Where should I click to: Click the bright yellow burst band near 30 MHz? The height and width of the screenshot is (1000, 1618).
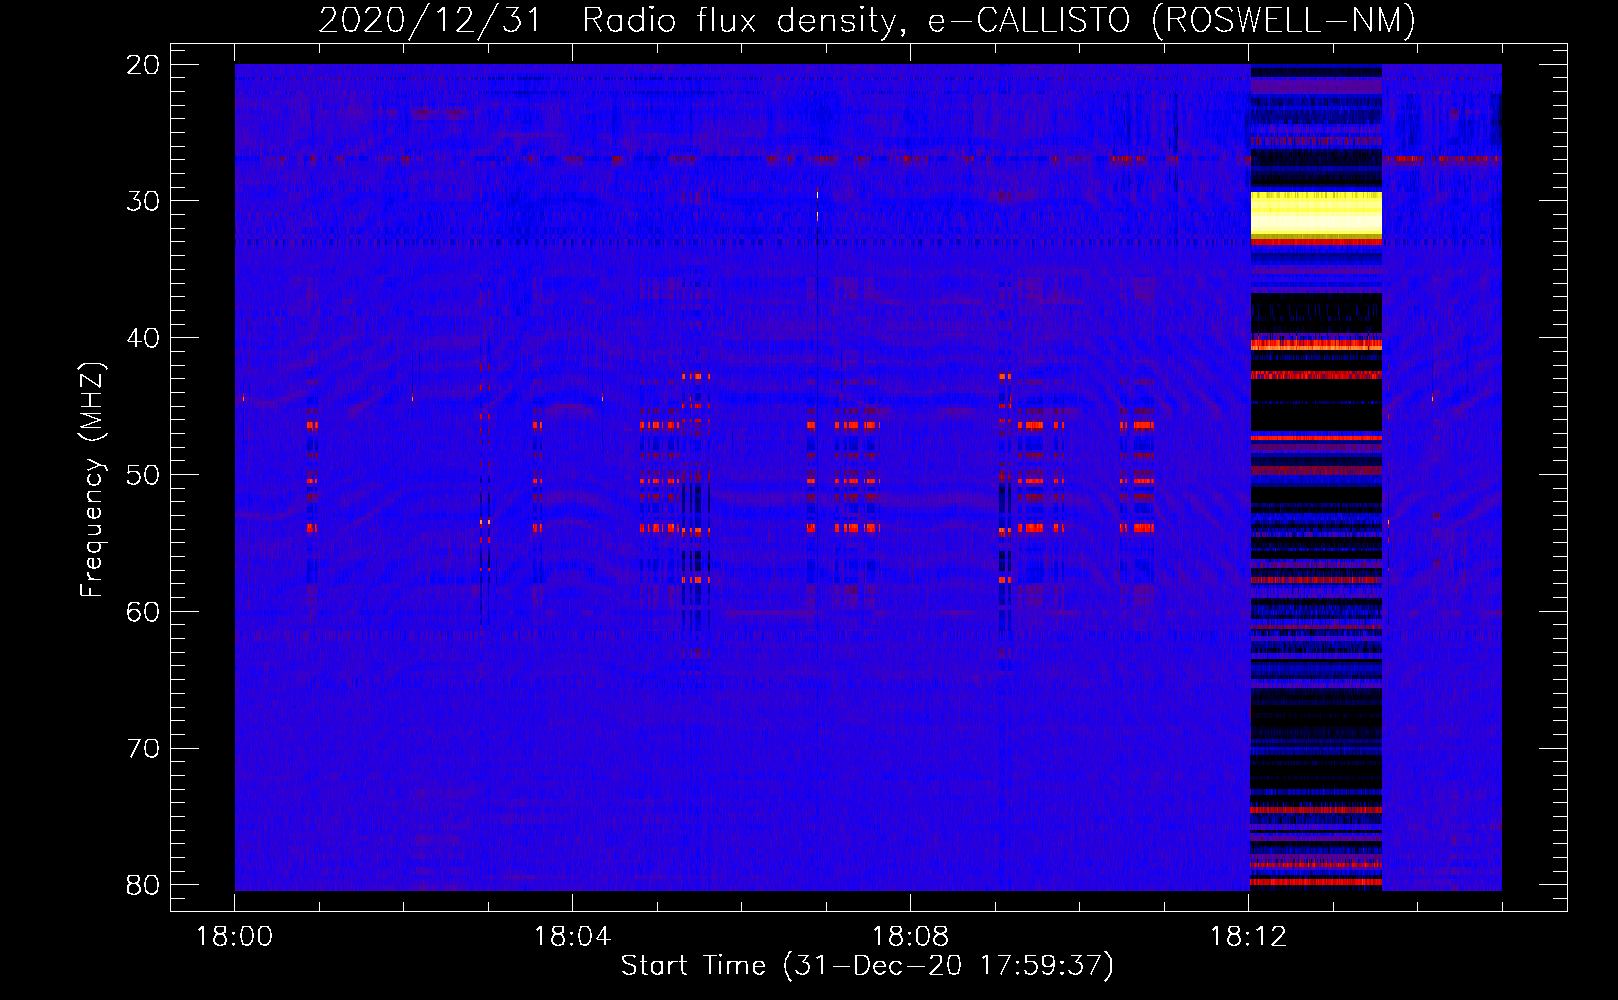point(1316,215)
